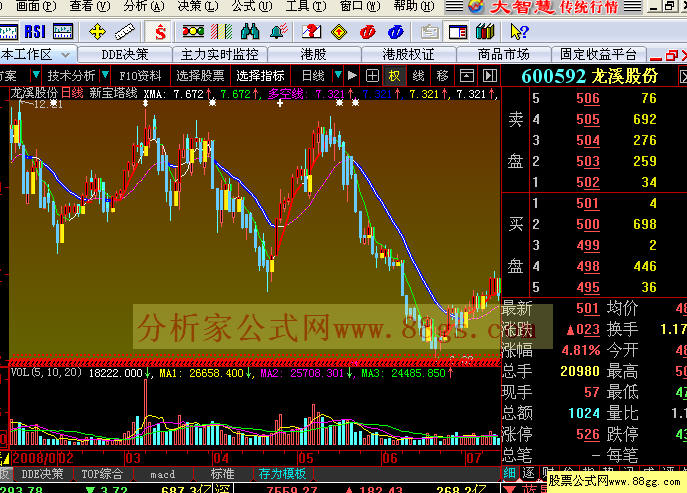Click the books library icon

click(485, 32)
